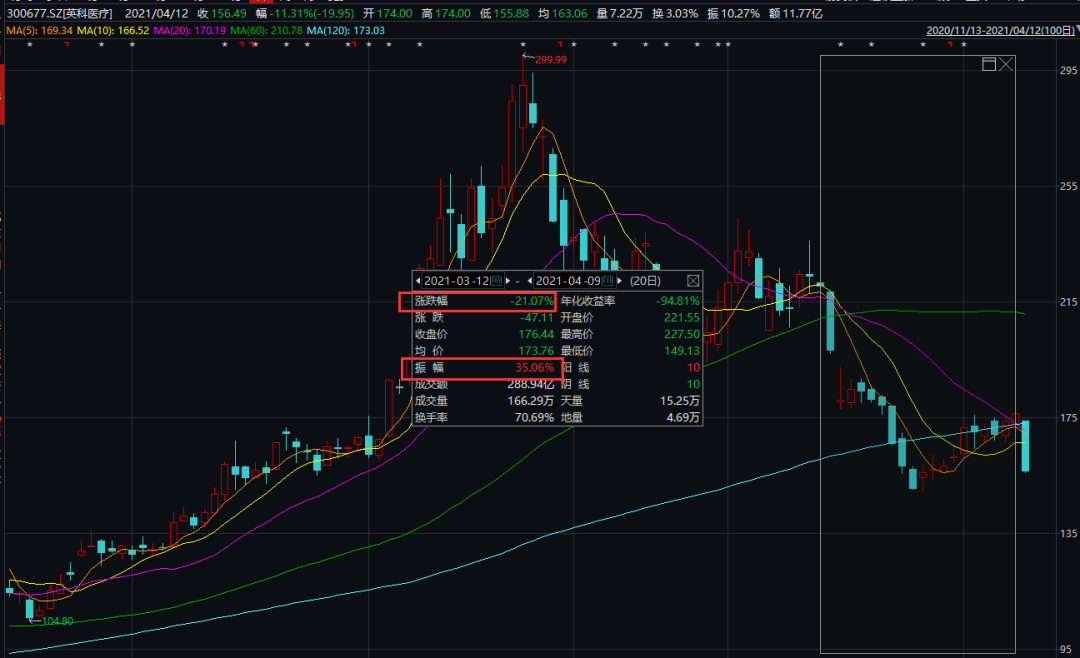
Task: Open the start date calendar picker icon
Action: point(496,281)
